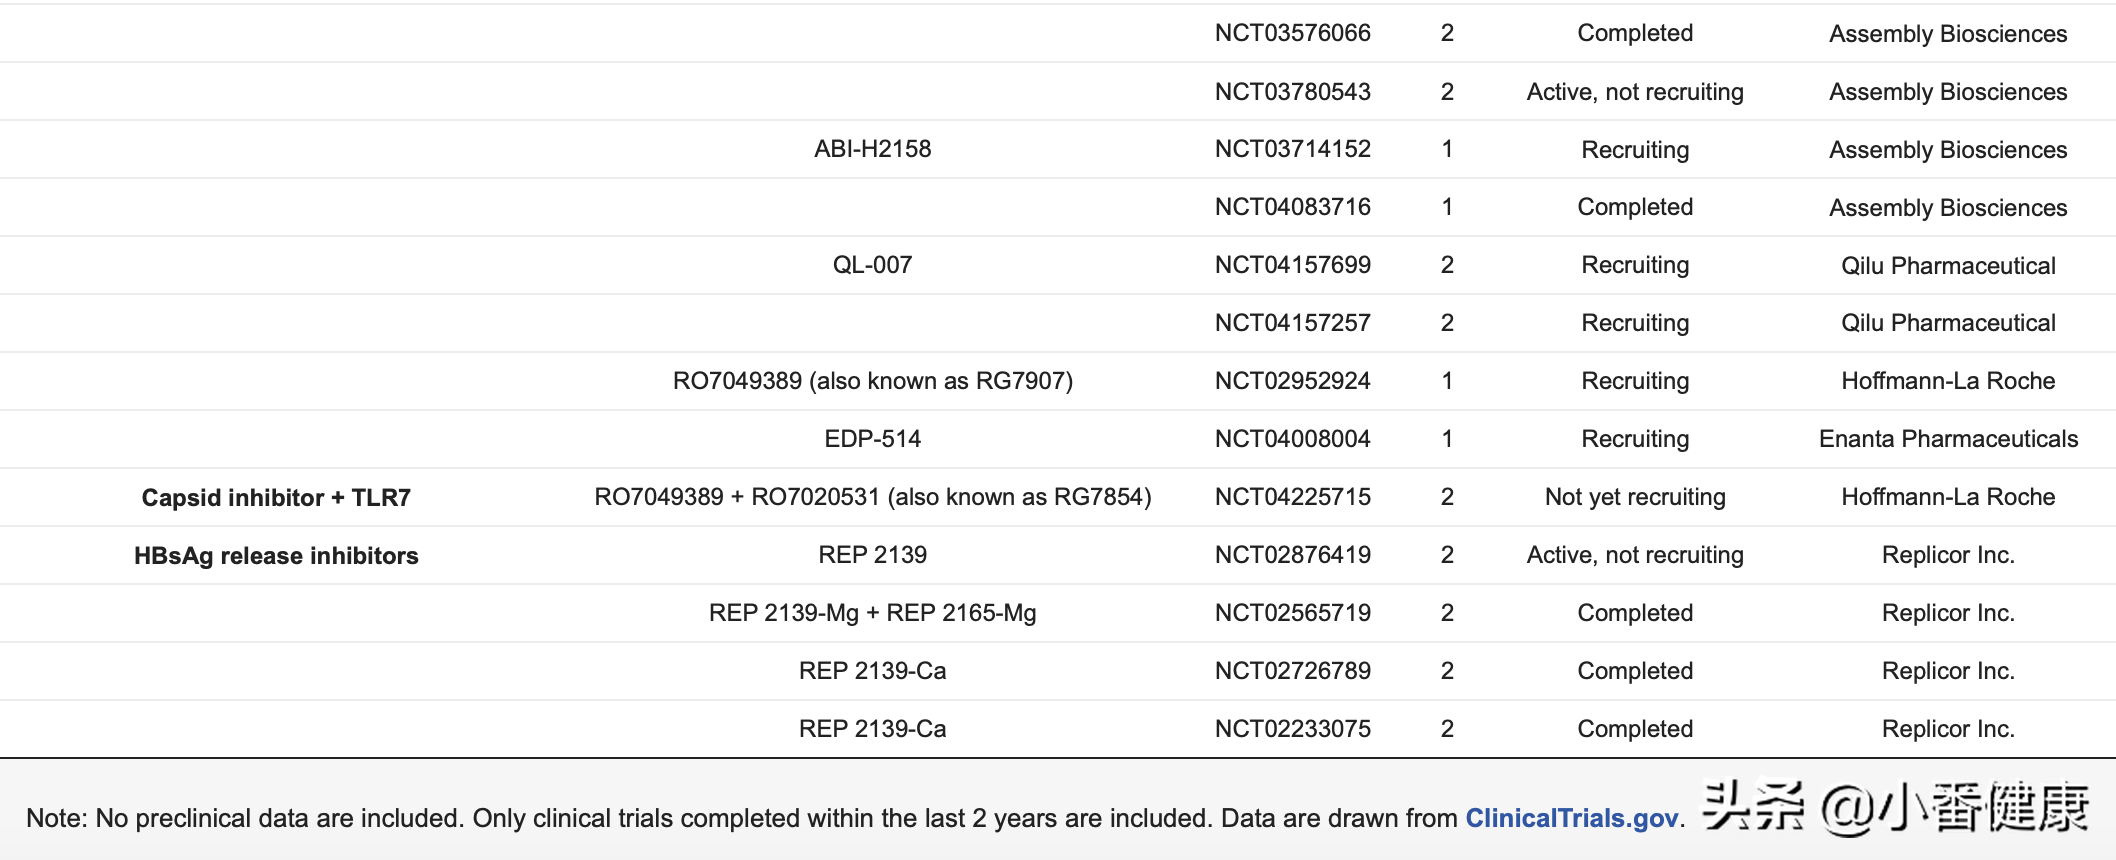Viewport: 2116px width, 860px height.
Task: Click the NCT02726789 trial identifier
Action: (1292, 671)
